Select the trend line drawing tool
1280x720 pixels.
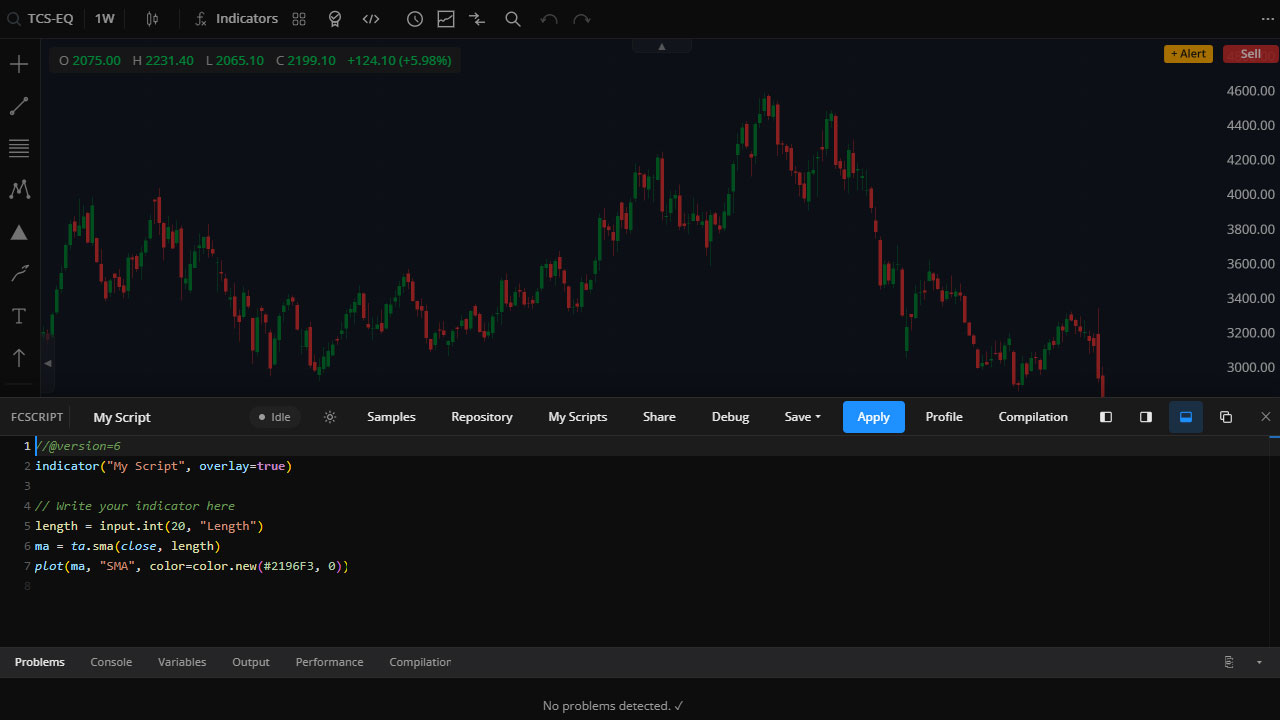(x=19, y=107)
